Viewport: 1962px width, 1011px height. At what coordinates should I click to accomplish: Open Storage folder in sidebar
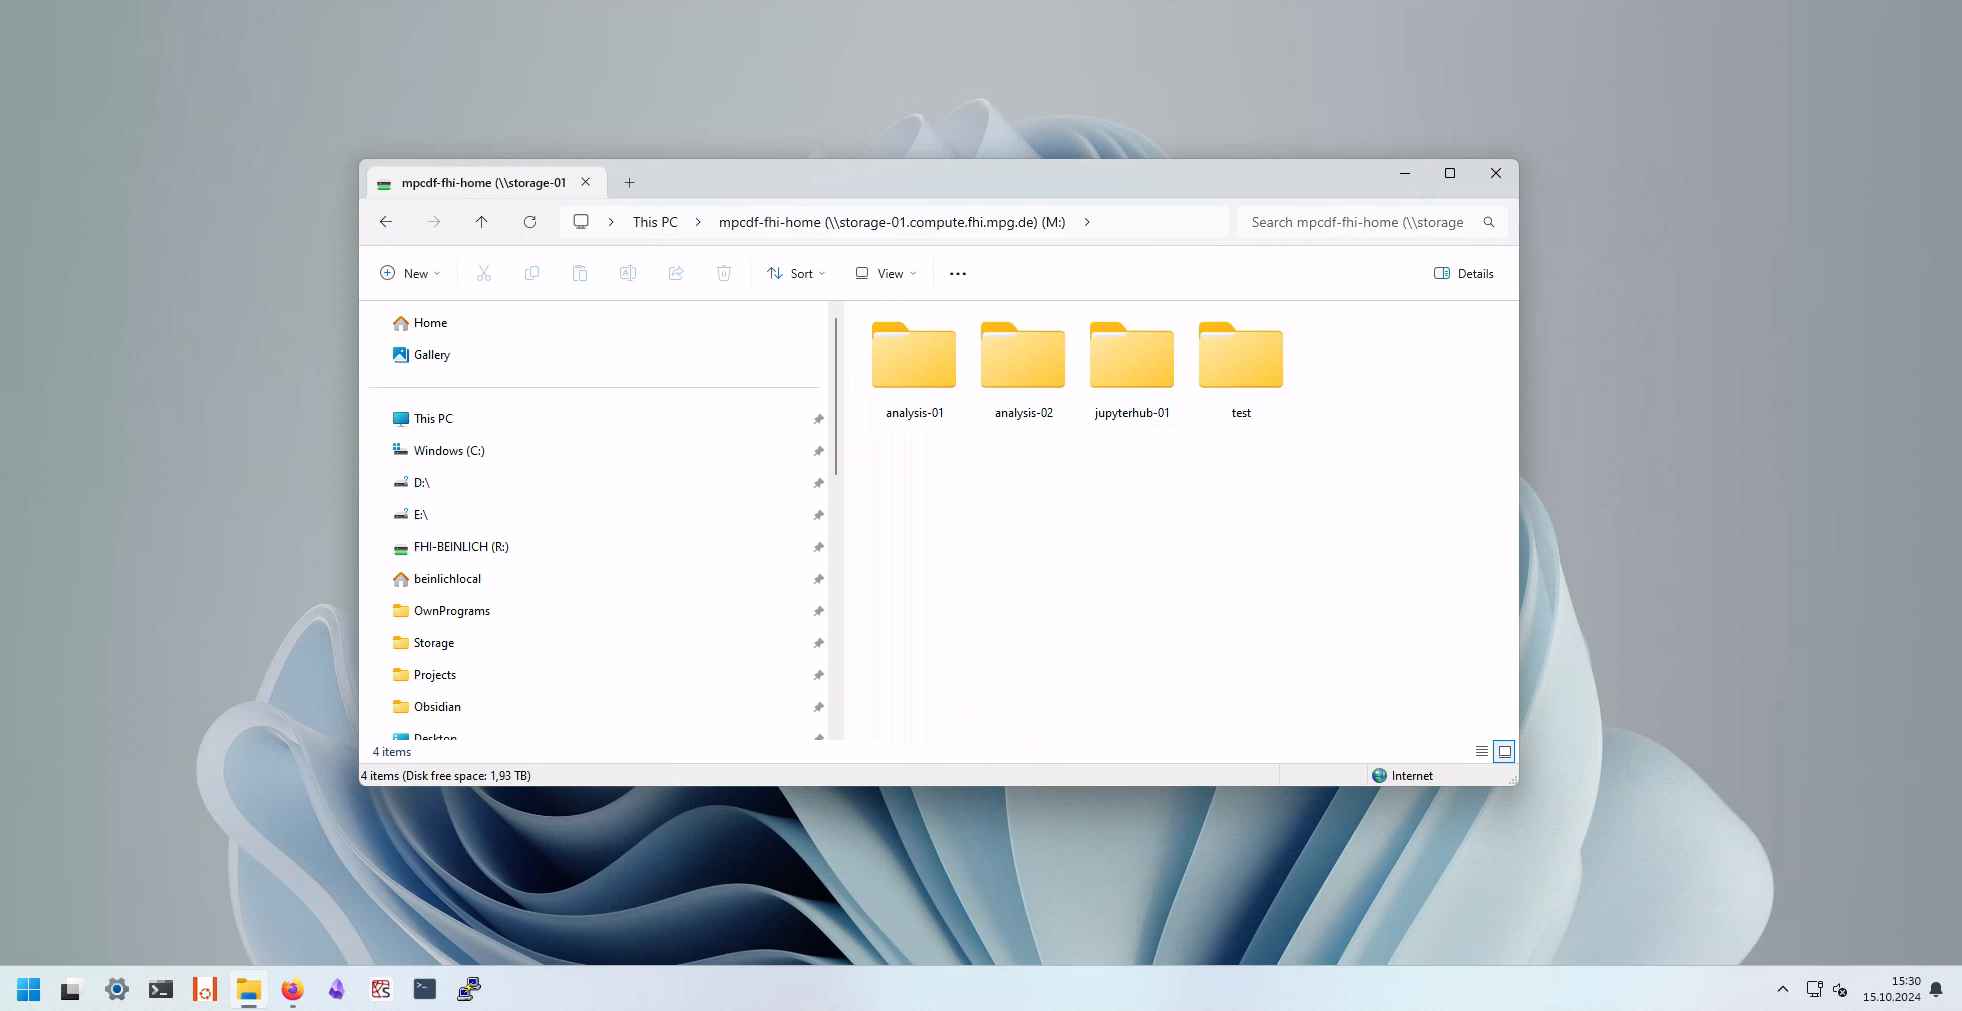point(434,643)
